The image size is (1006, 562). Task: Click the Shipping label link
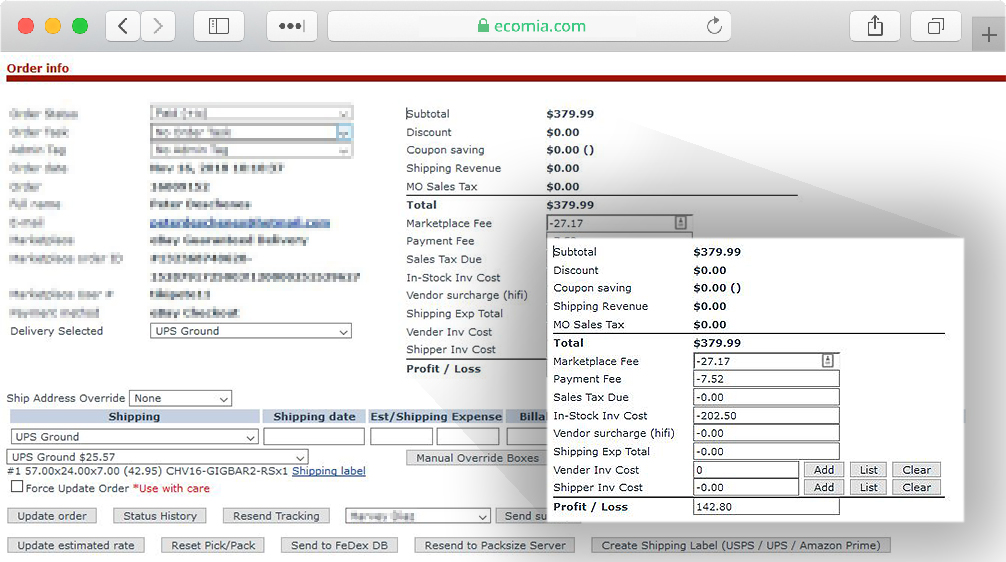(x=328, y=471)
